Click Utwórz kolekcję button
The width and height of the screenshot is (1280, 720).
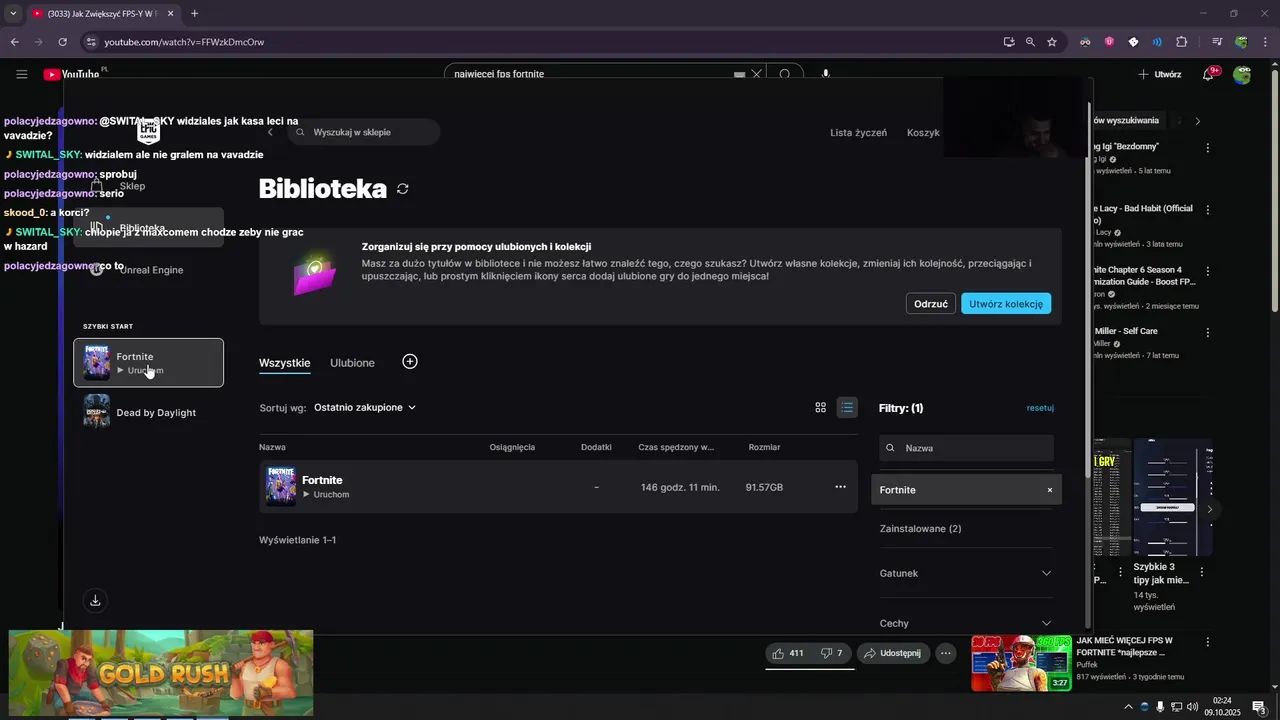coord(1006,304)
